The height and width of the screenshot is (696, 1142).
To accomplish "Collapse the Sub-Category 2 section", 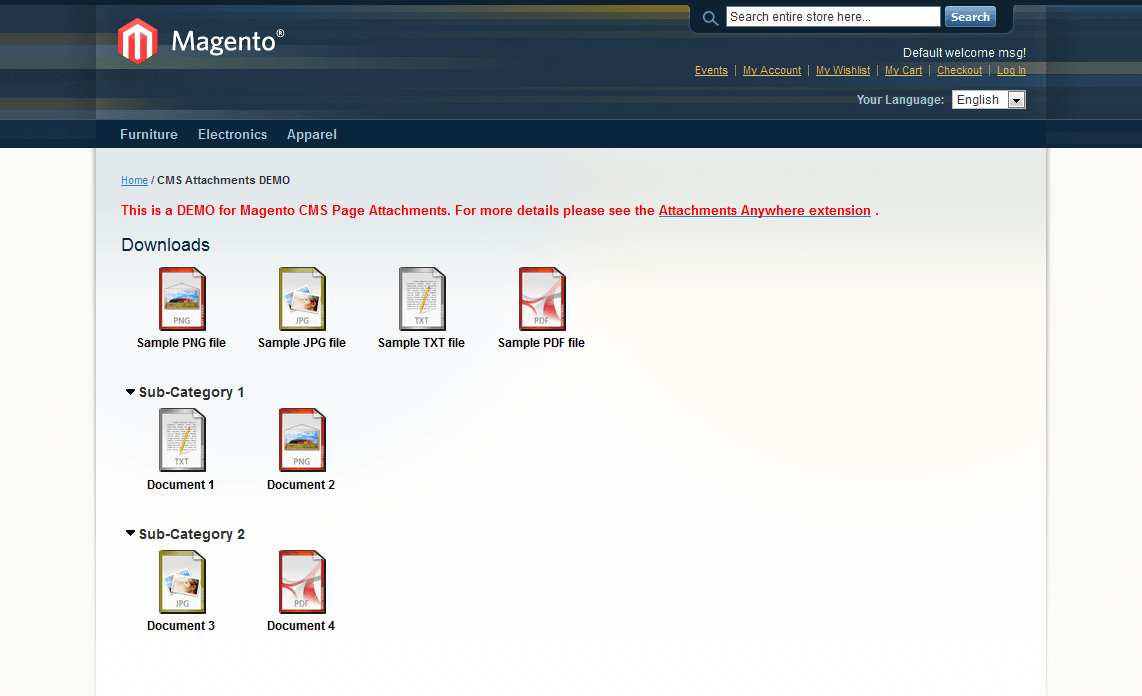I will [x=130, y=534].
